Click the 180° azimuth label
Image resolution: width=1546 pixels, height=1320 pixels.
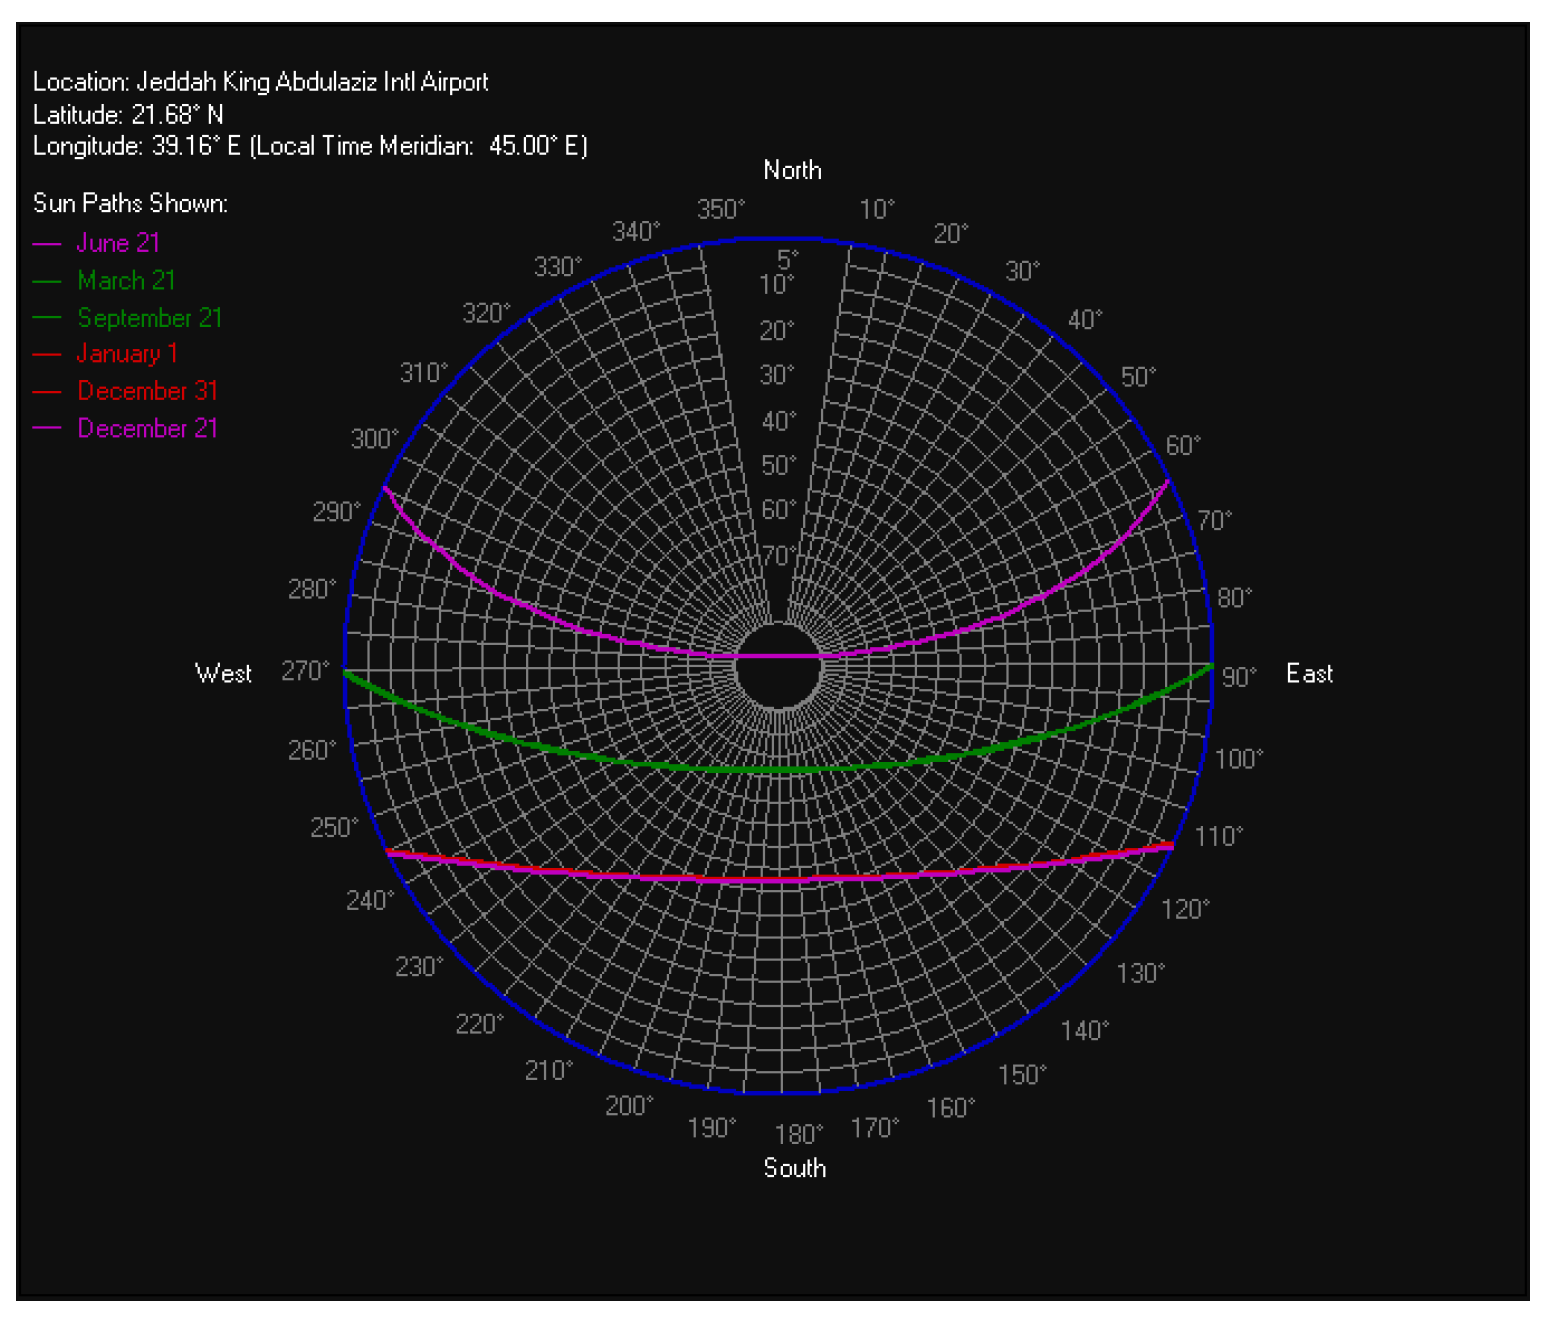pyautogui.click(x=798, y=1134)
